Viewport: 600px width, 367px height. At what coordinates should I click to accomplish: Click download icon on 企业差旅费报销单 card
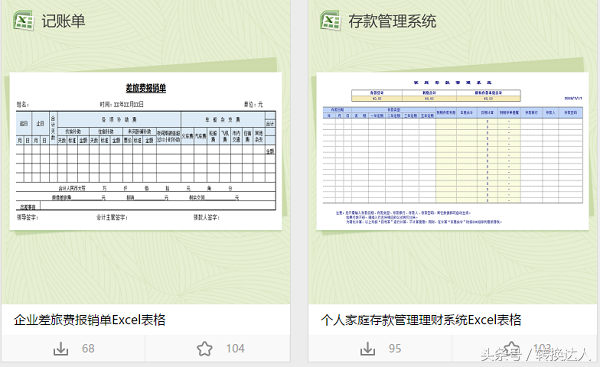coord(60,349)
